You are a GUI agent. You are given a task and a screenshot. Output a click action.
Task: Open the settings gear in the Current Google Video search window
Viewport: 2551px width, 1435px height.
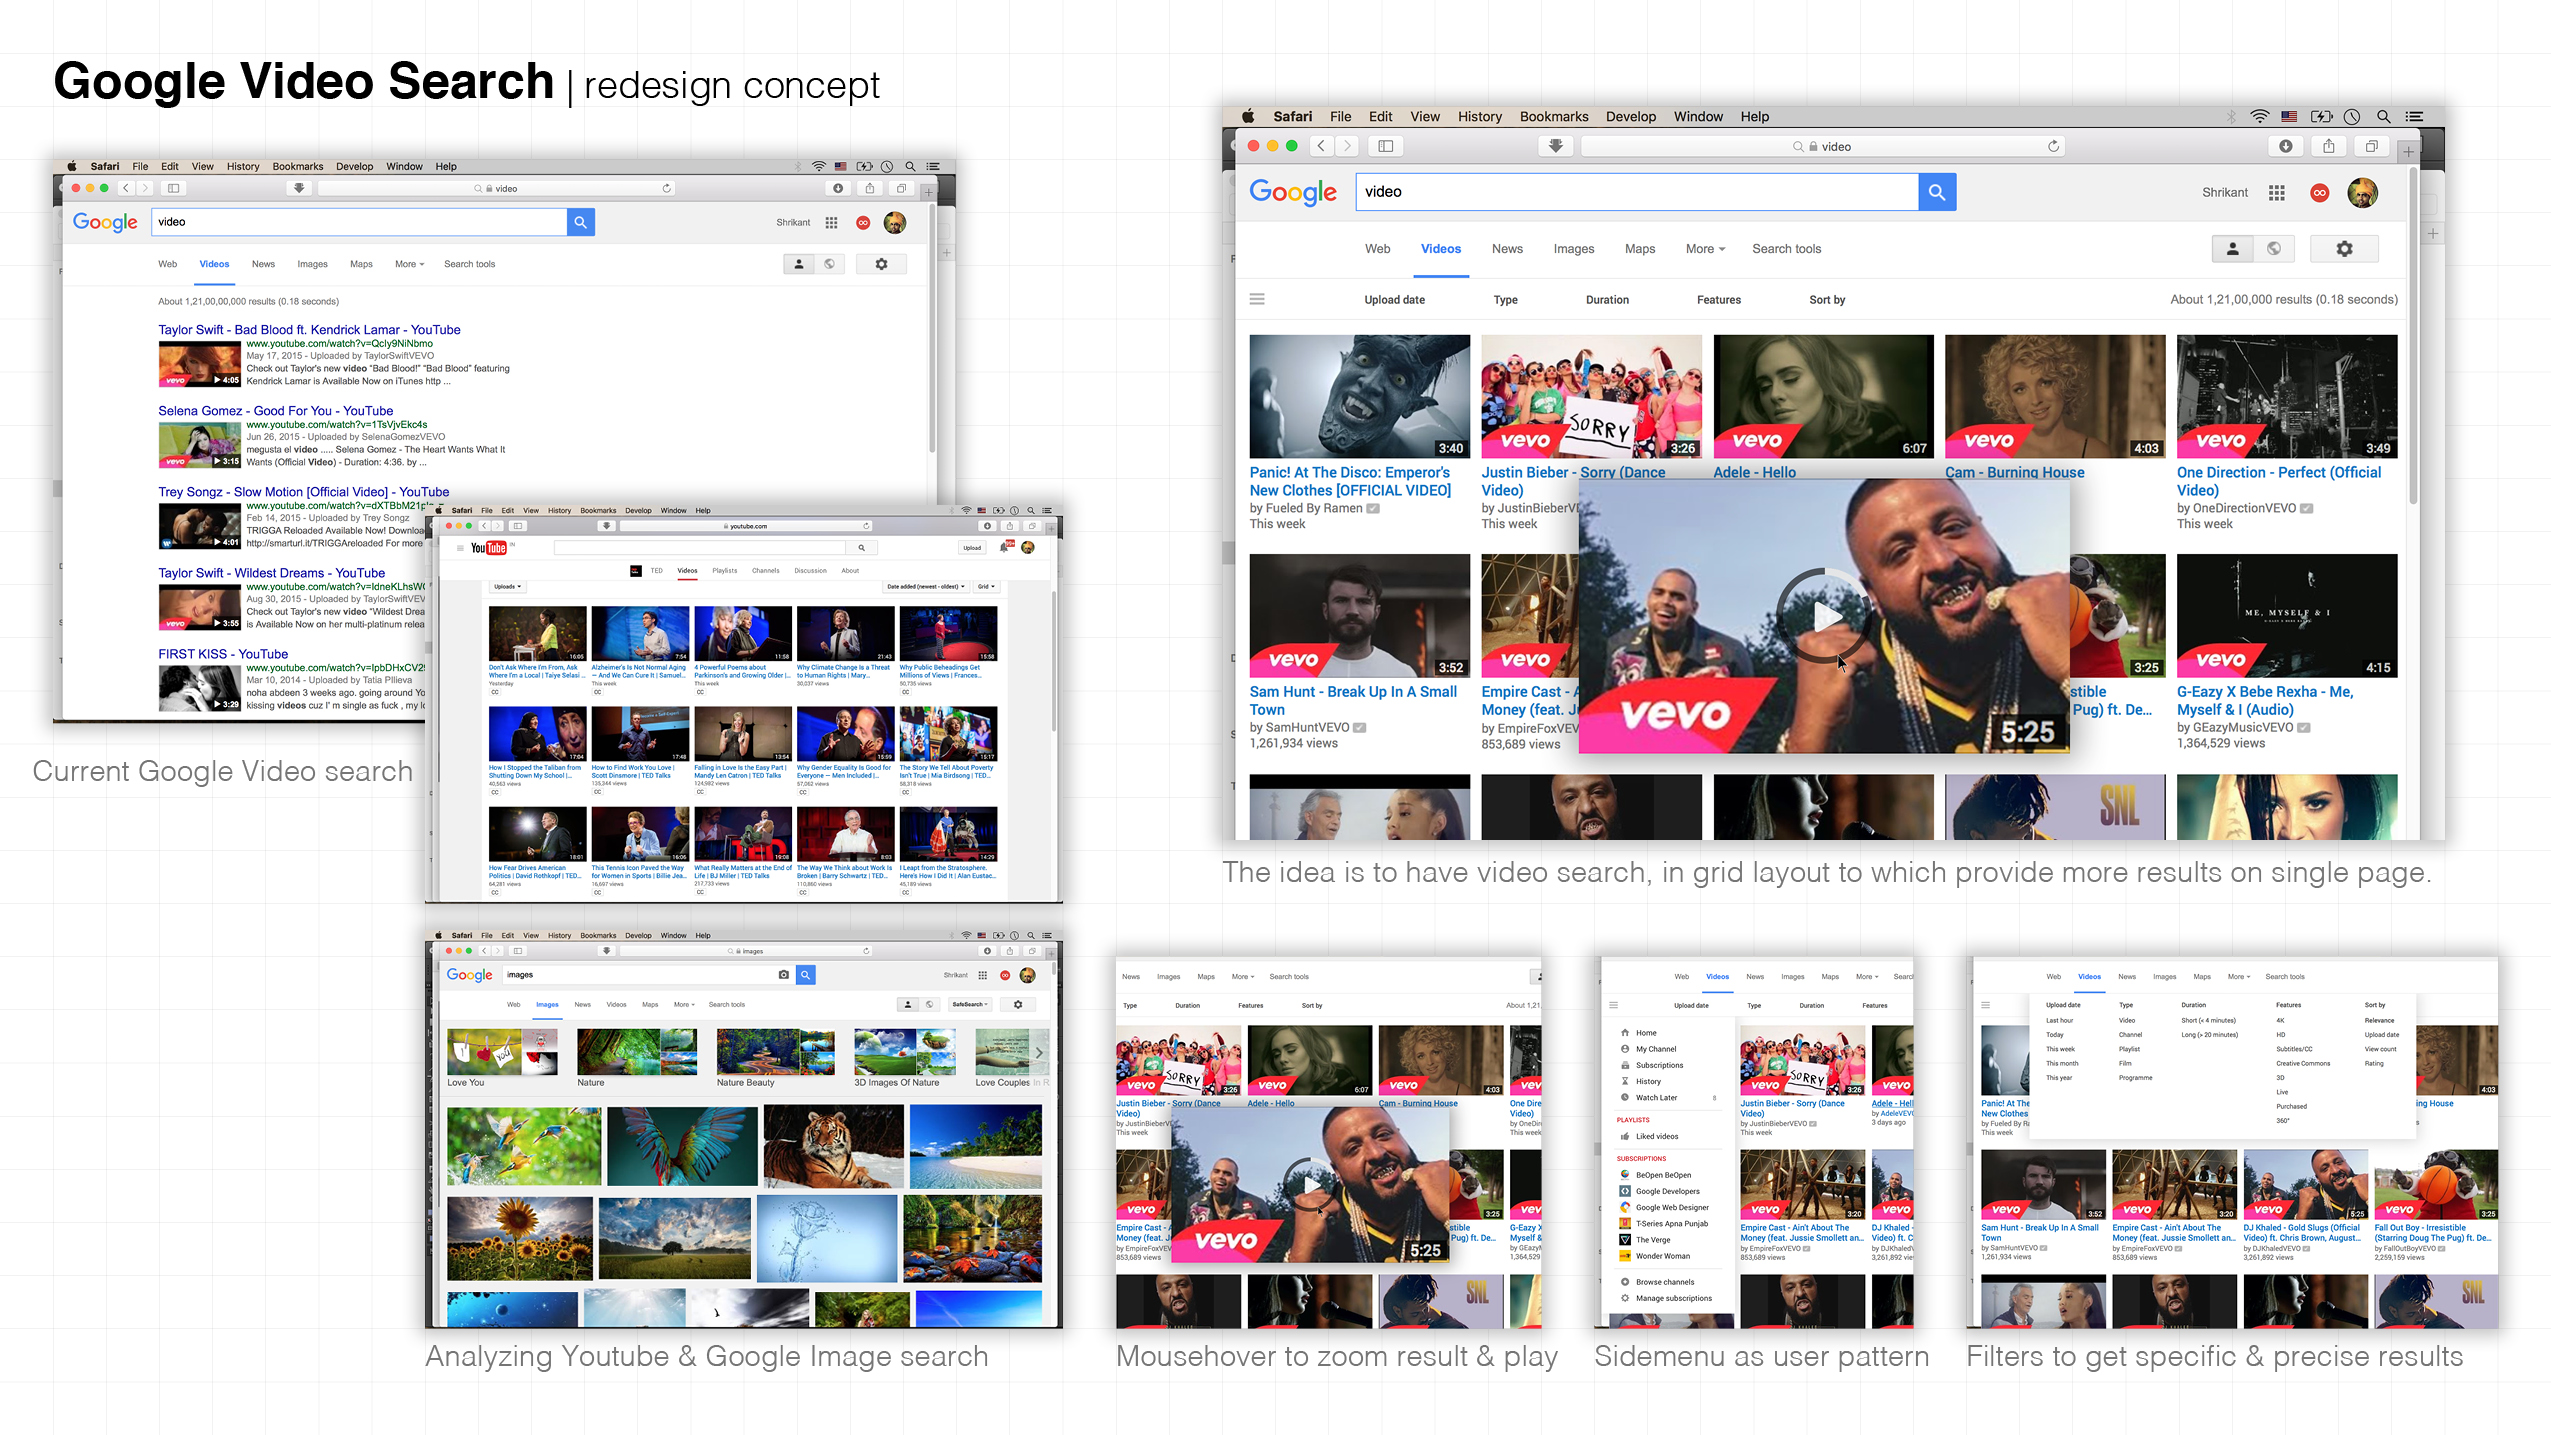pos(881,264)
